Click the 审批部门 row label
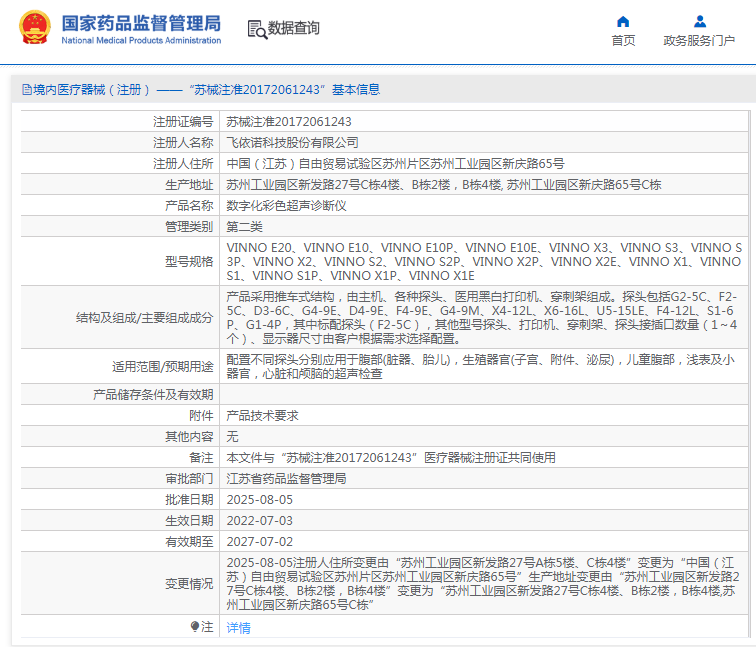 pyautogui.click(x=189, y=479)
